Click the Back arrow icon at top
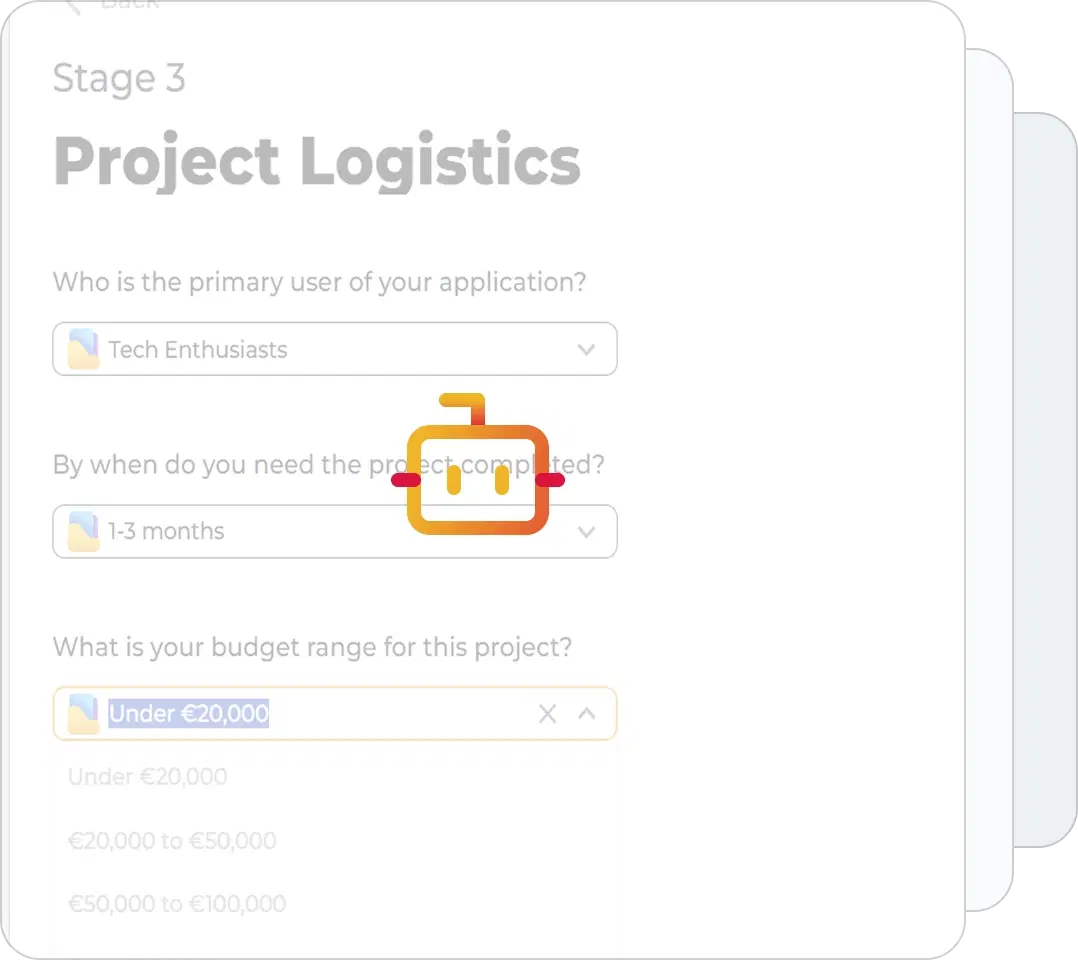 [x=72, y=7]
